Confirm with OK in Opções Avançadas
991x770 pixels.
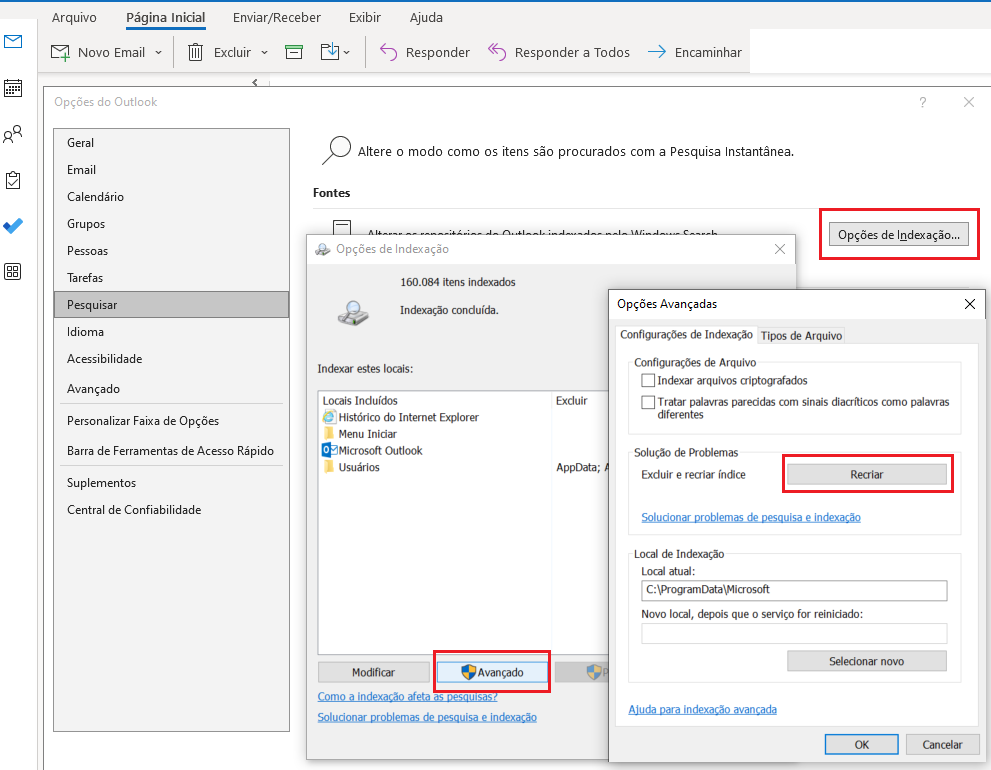click(861, 745)
